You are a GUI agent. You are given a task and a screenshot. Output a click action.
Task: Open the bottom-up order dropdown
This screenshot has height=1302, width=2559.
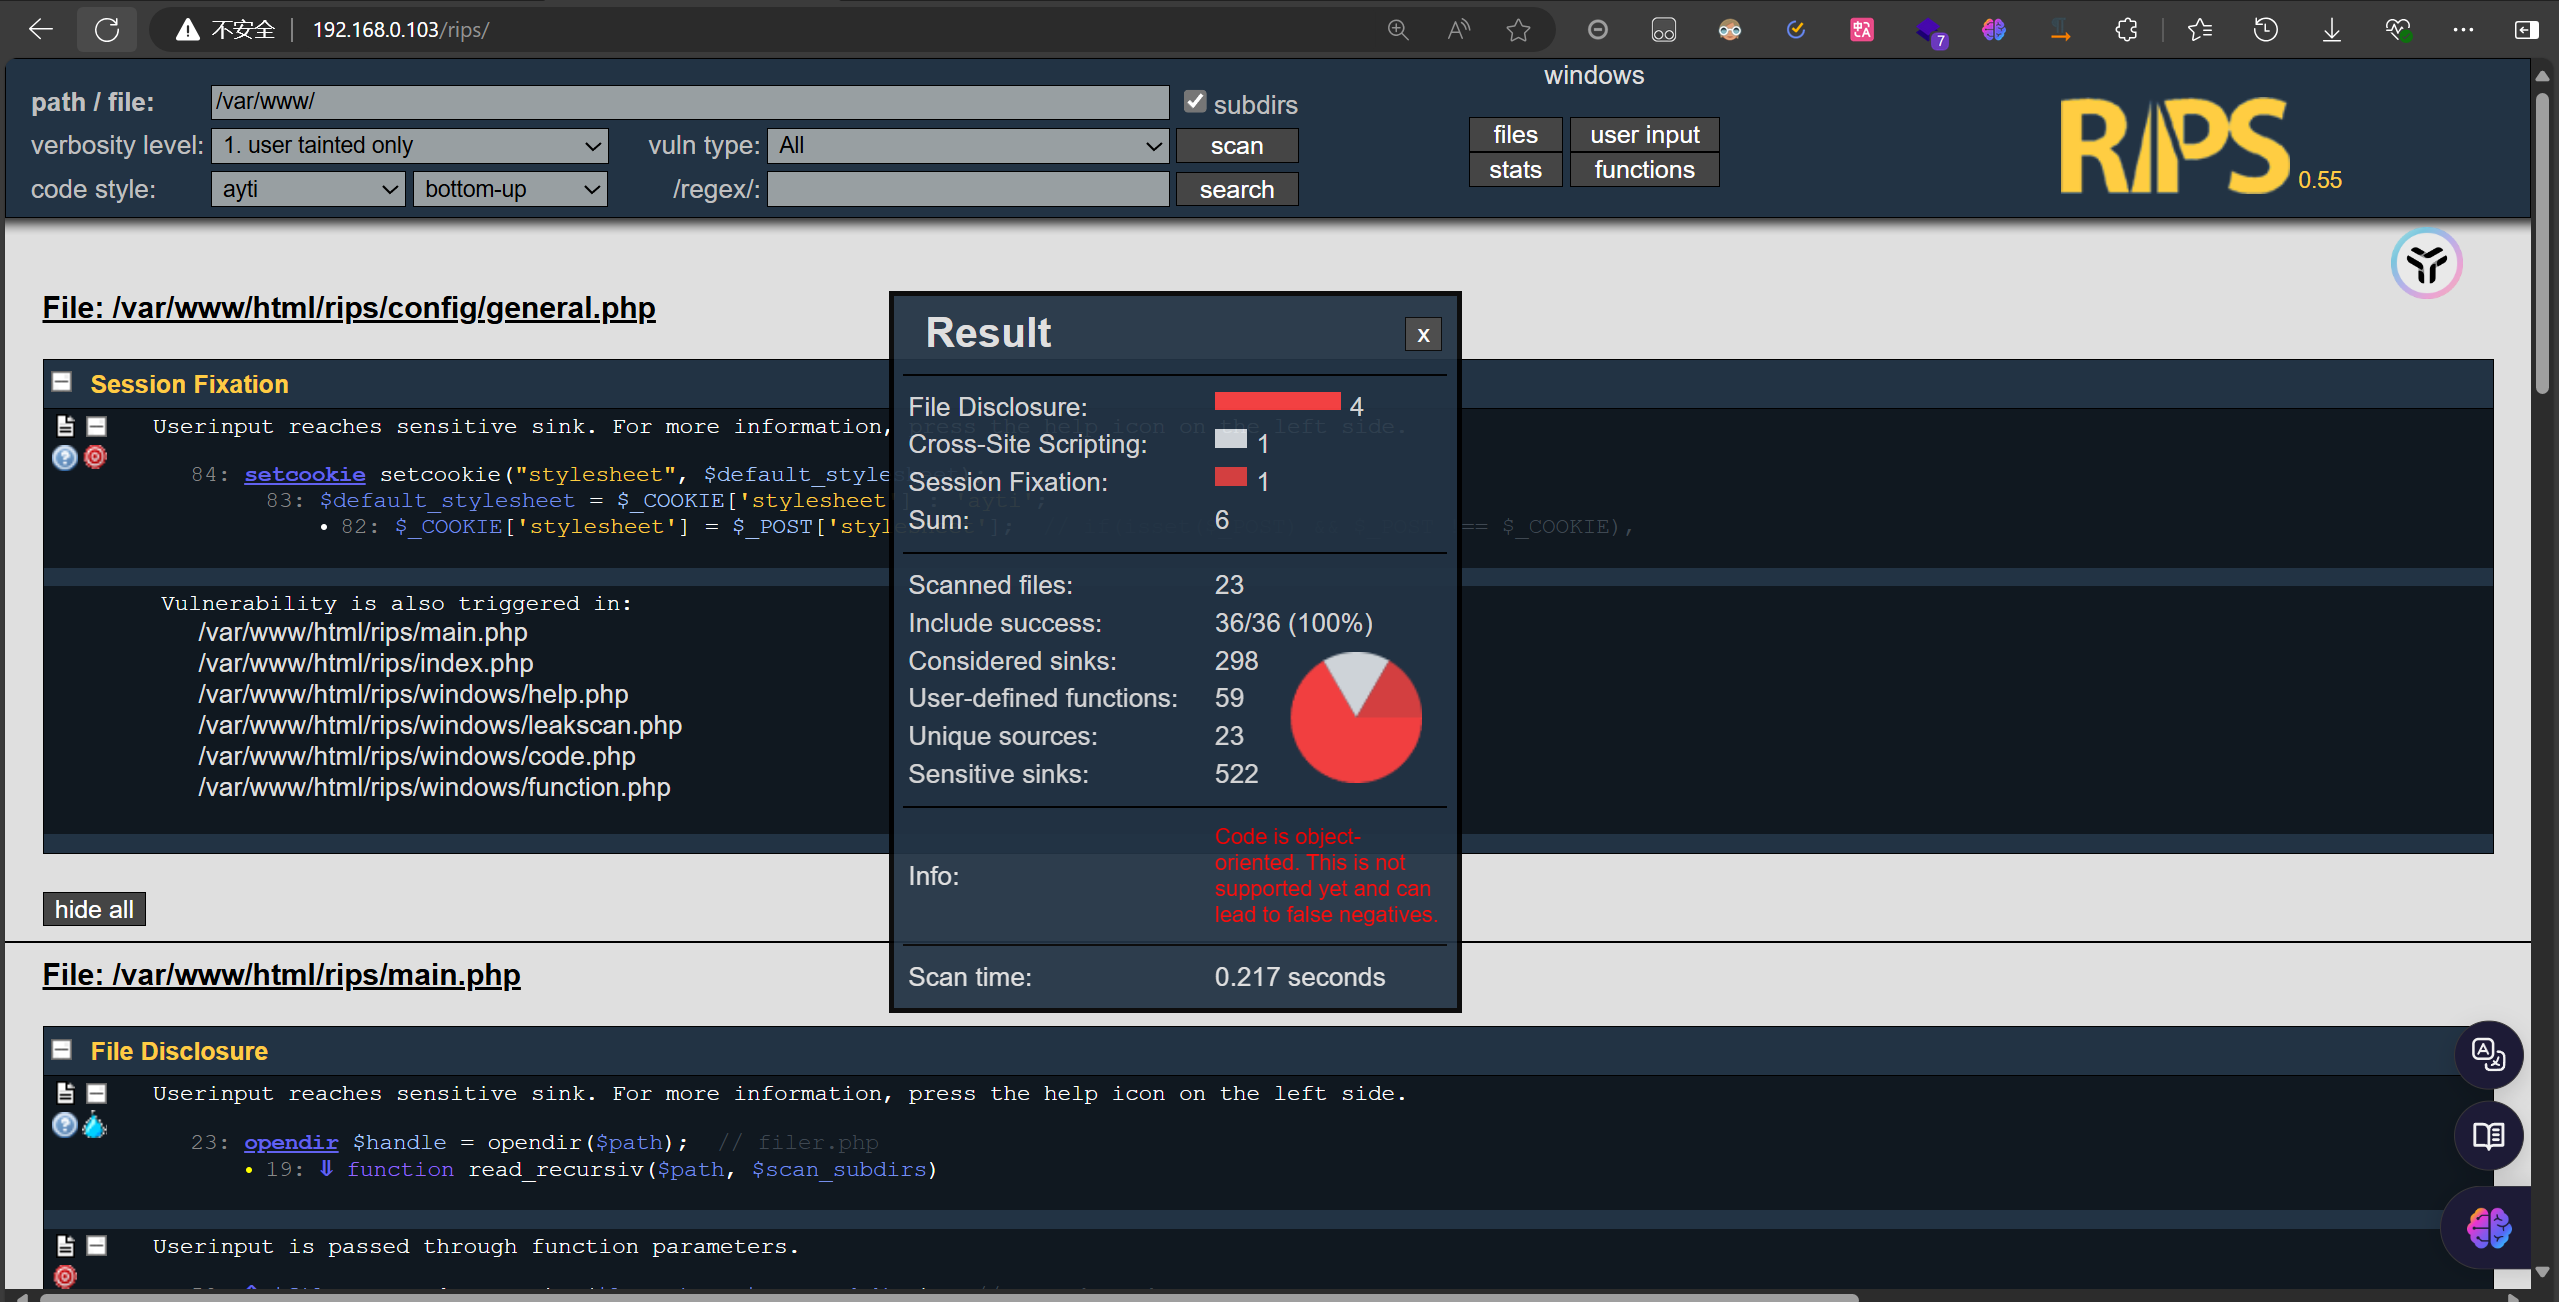510,189
